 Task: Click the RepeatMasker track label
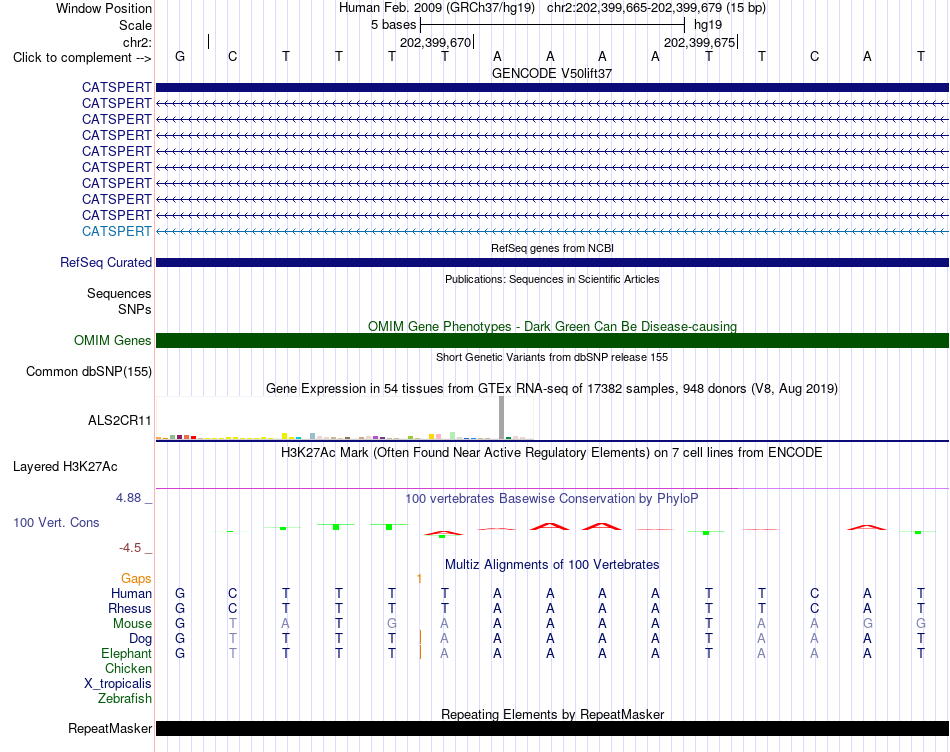pyautogui.click(x=110, y=728)
